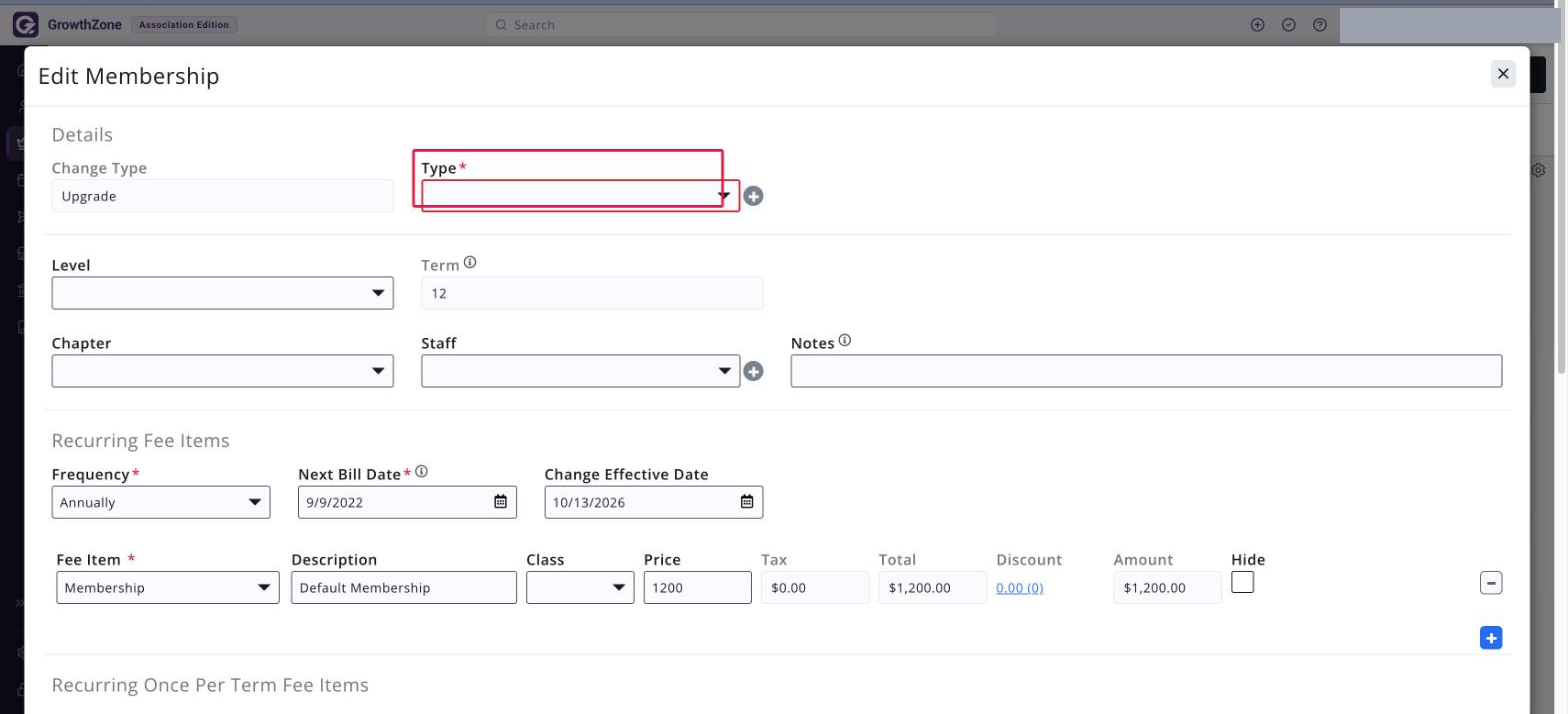Open the help question mark icon

pyautogui.click(x=1320, y=25)
